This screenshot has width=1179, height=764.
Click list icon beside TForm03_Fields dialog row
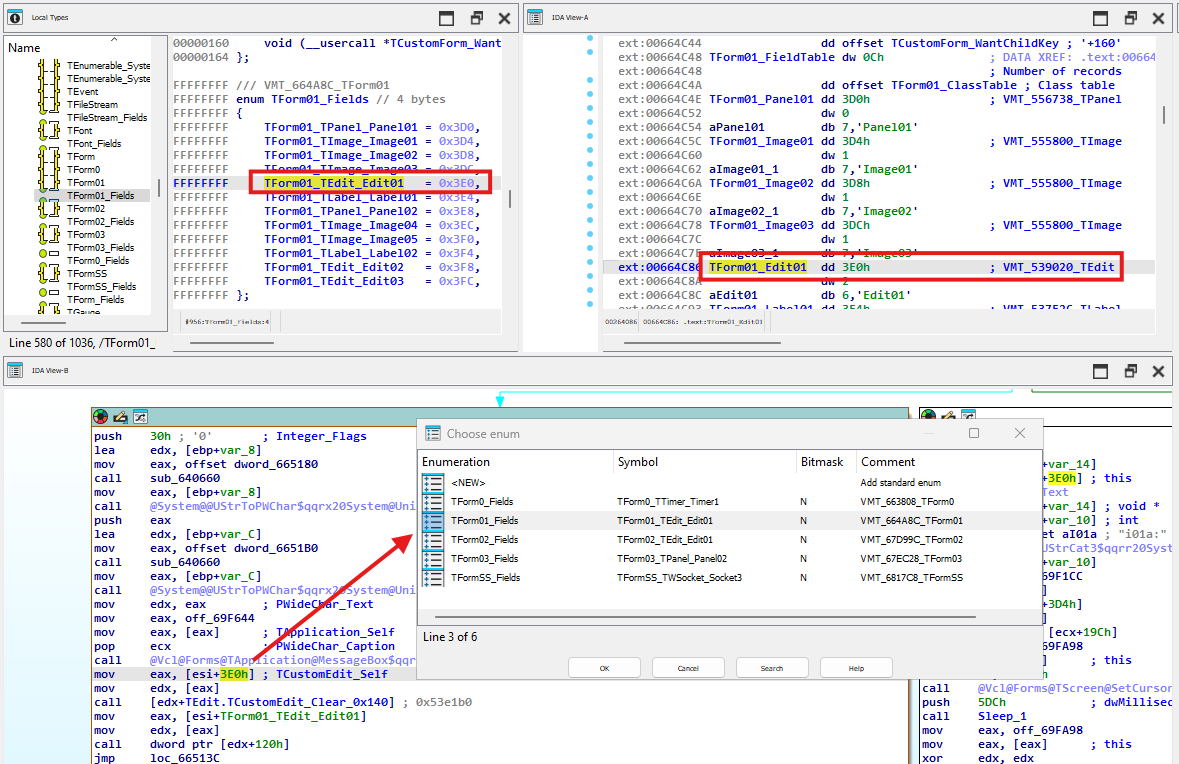pyautogui.click(x=433, y=559)
